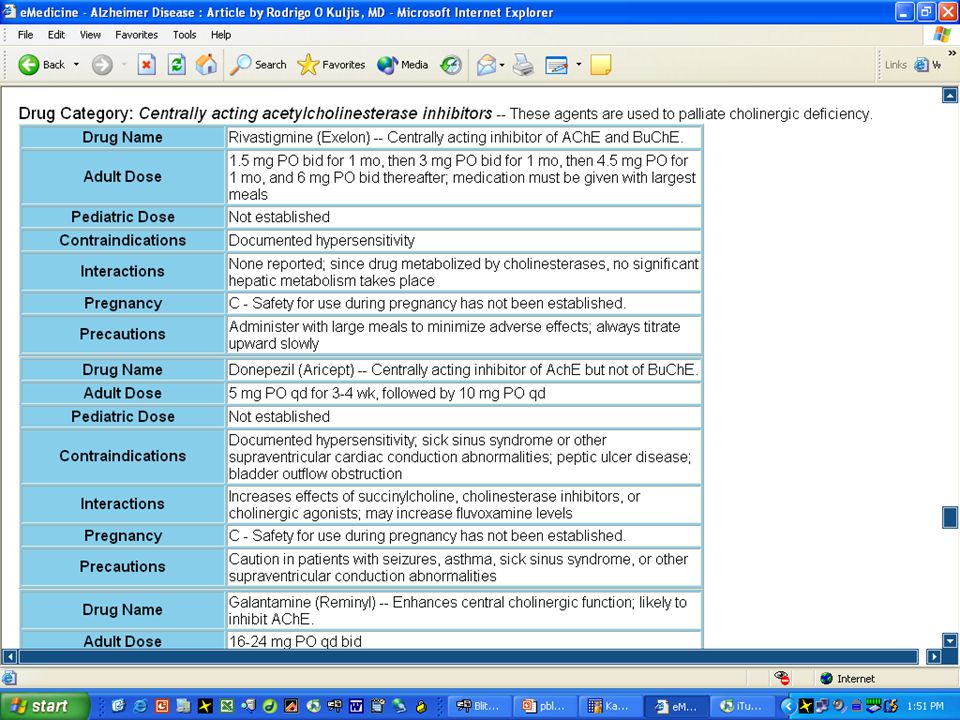Open the Tools menu
The width and height of the screenshot is (960, 720).
click(x=184, y=35)
